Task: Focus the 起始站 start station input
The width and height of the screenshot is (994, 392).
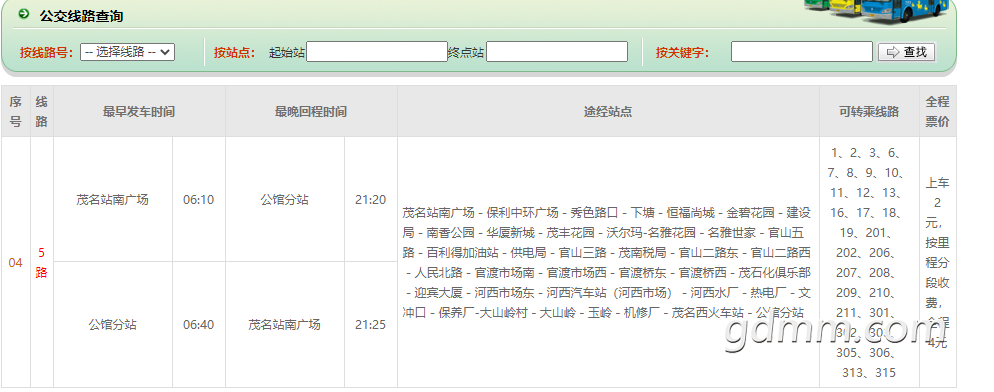Action: [x=377, y=52]
